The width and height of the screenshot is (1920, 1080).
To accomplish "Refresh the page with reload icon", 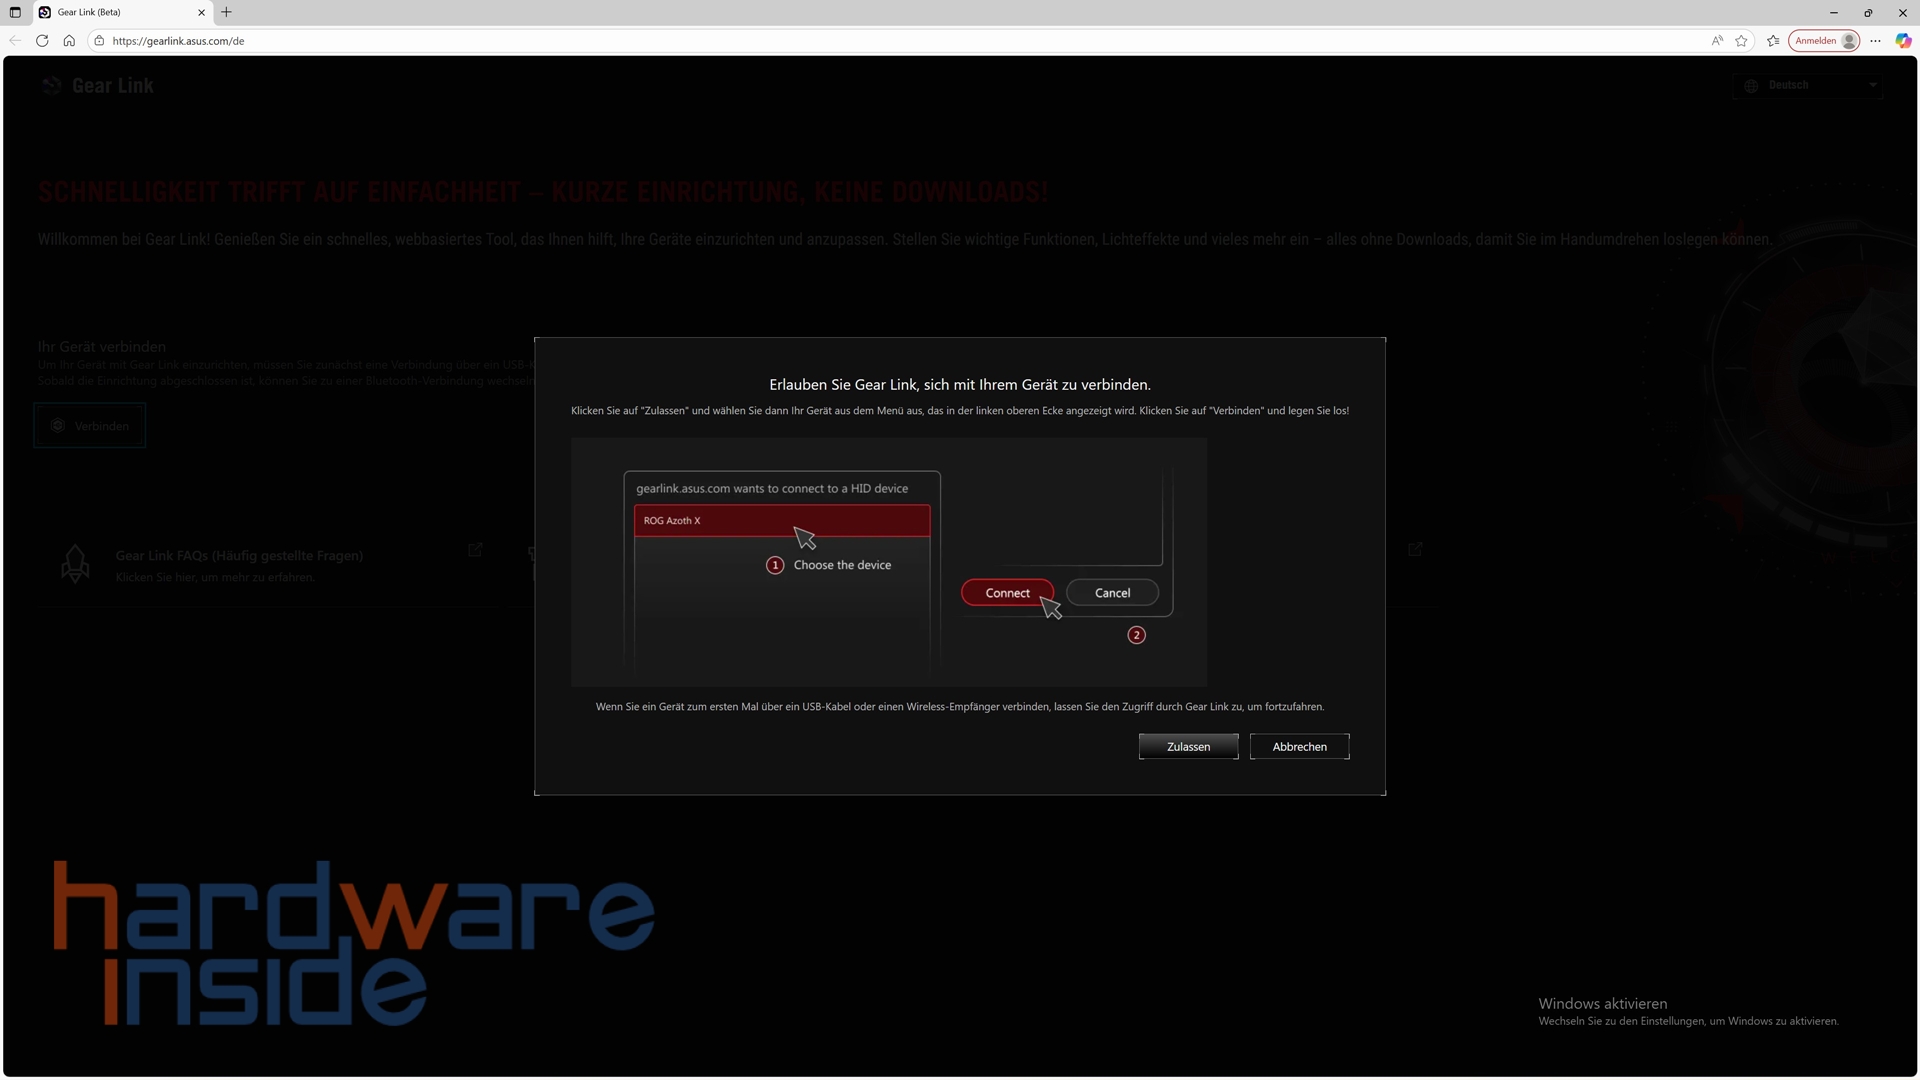I will click(x=42, y=41).
